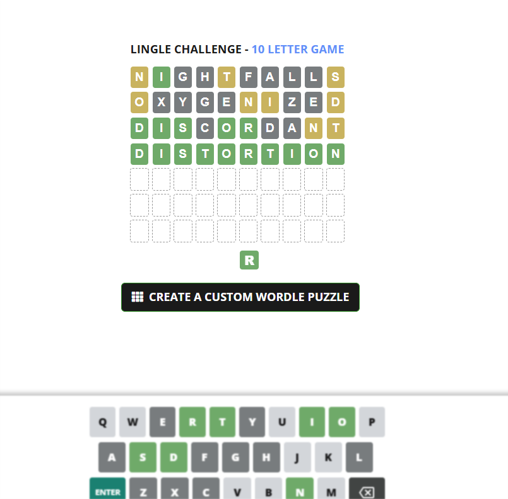This screenshot has height=499, width=508.
Task: Tap the P key on keyboard
Action: click(372, 422)
